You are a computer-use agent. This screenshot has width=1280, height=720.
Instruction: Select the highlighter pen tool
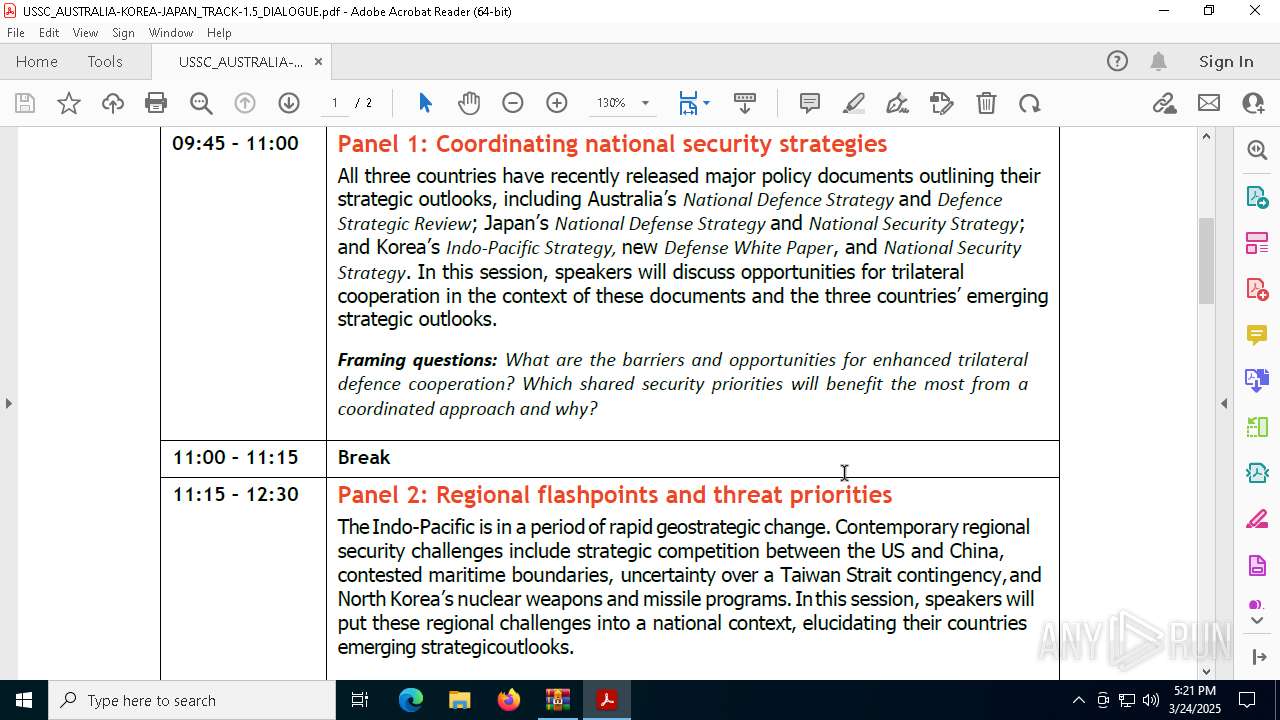[x=854, y=103]
